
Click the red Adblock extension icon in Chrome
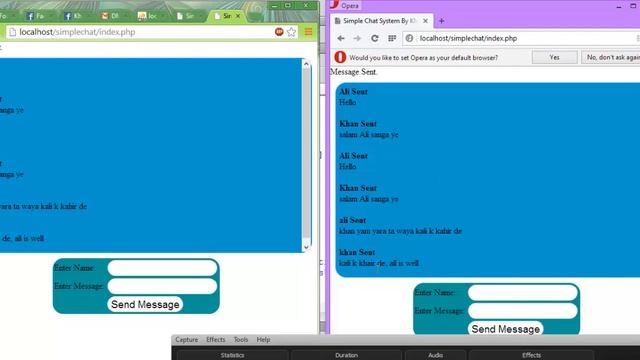279,32
